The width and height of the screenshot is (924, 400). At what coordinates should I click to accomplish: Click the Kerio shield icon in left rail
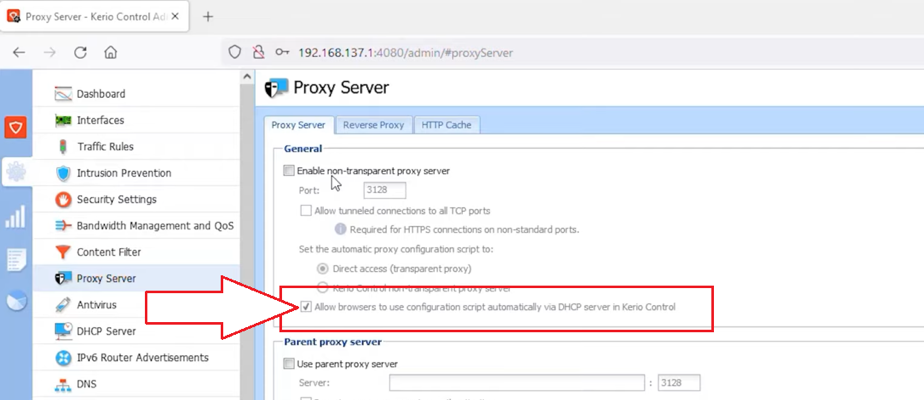[x=15, y=127]
